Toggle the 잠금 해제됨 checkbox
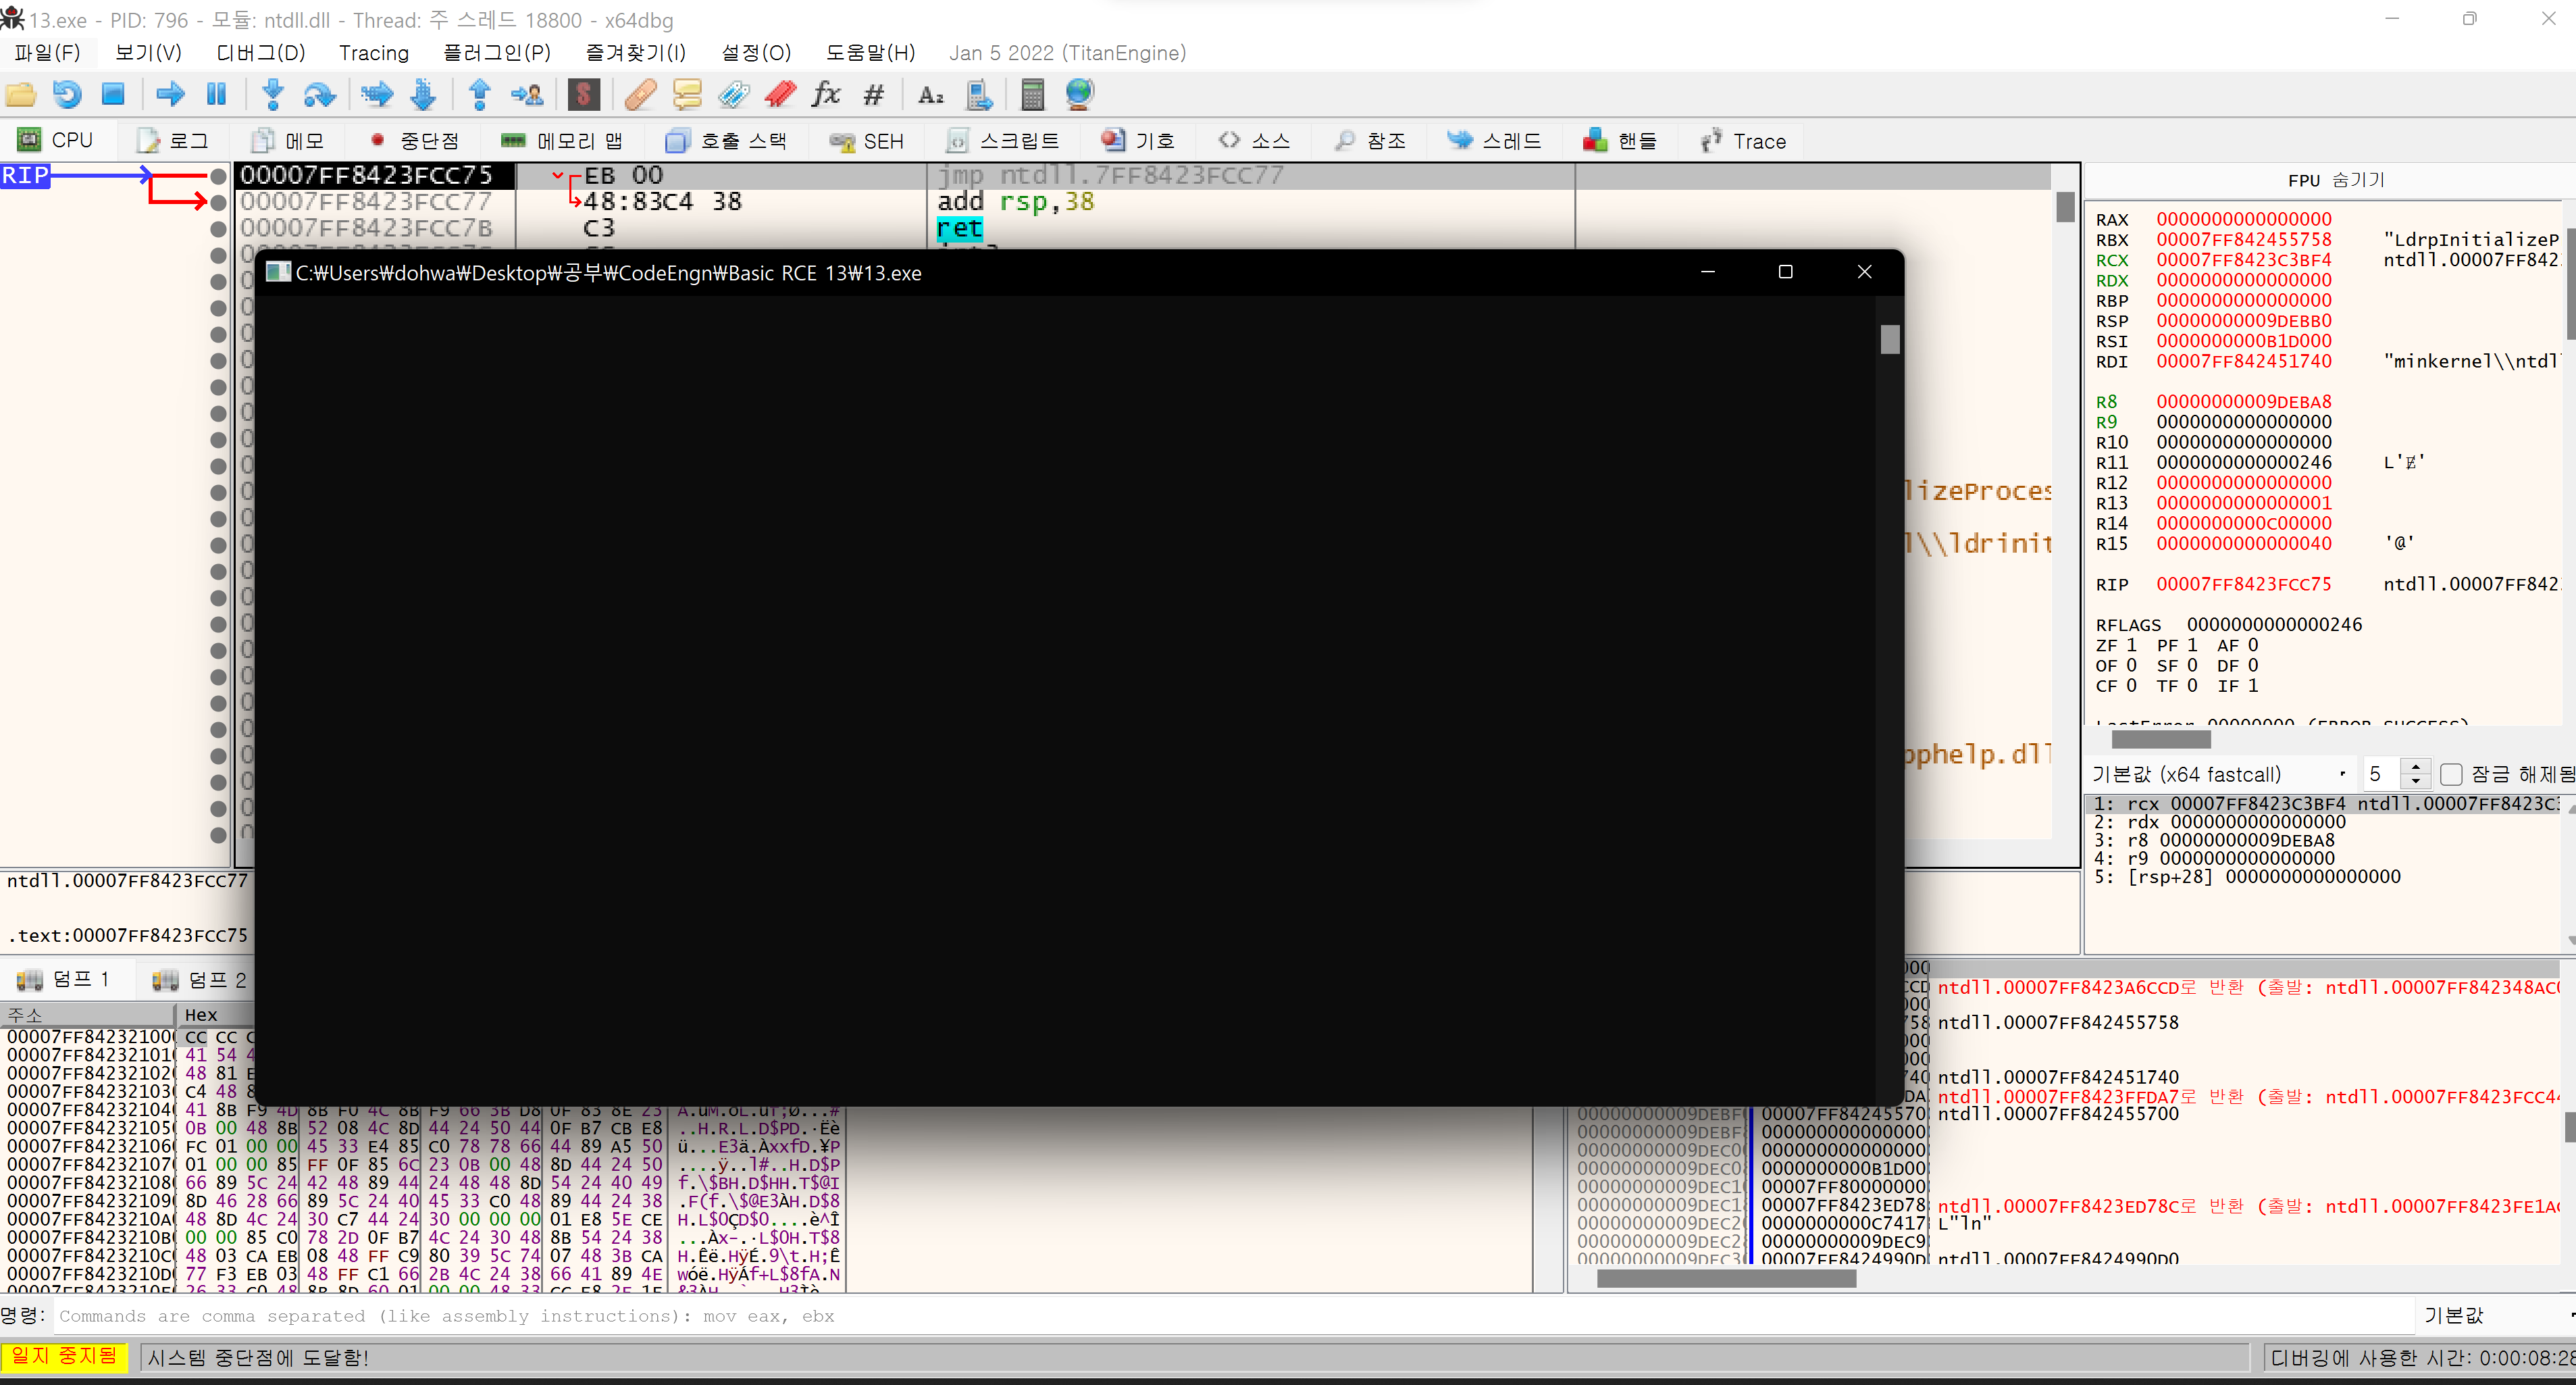 coord(2451,774)
